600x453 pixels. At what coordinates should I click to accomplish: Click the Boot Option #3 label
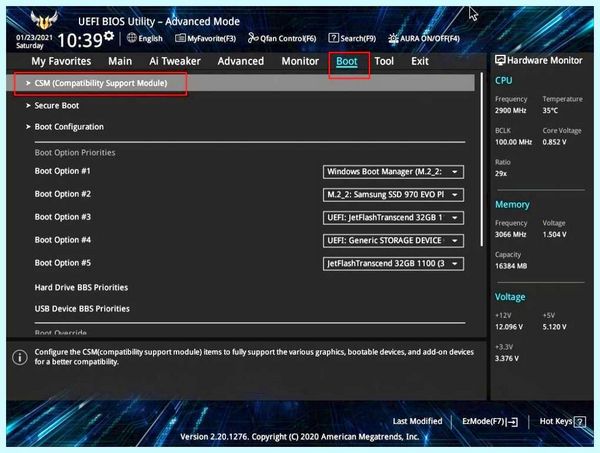point(63,217)
